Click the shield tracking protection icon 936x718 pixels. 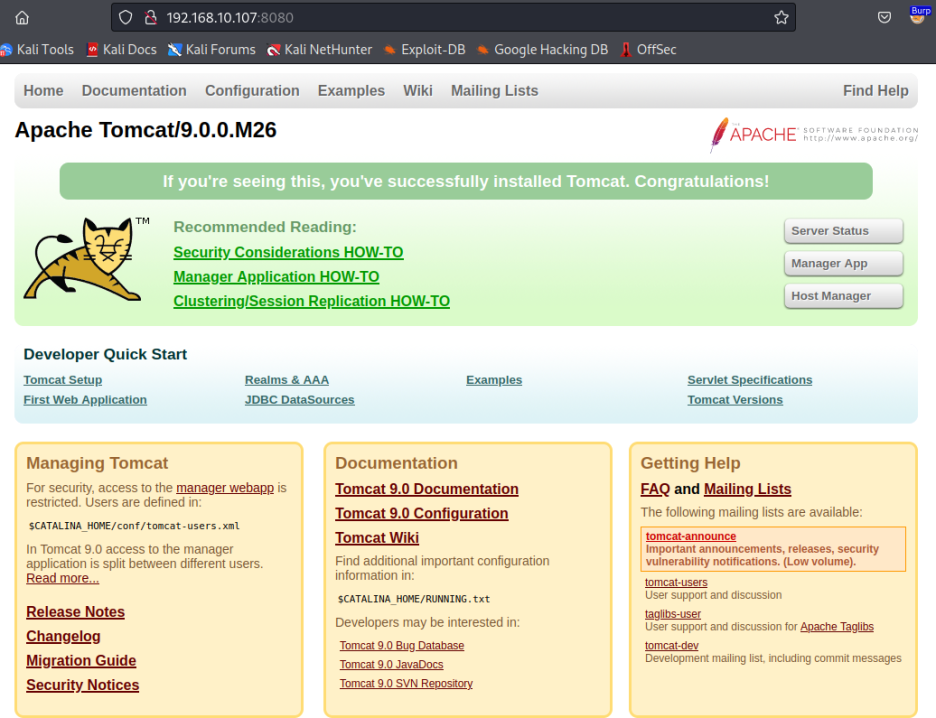click(x=125, y=18)
